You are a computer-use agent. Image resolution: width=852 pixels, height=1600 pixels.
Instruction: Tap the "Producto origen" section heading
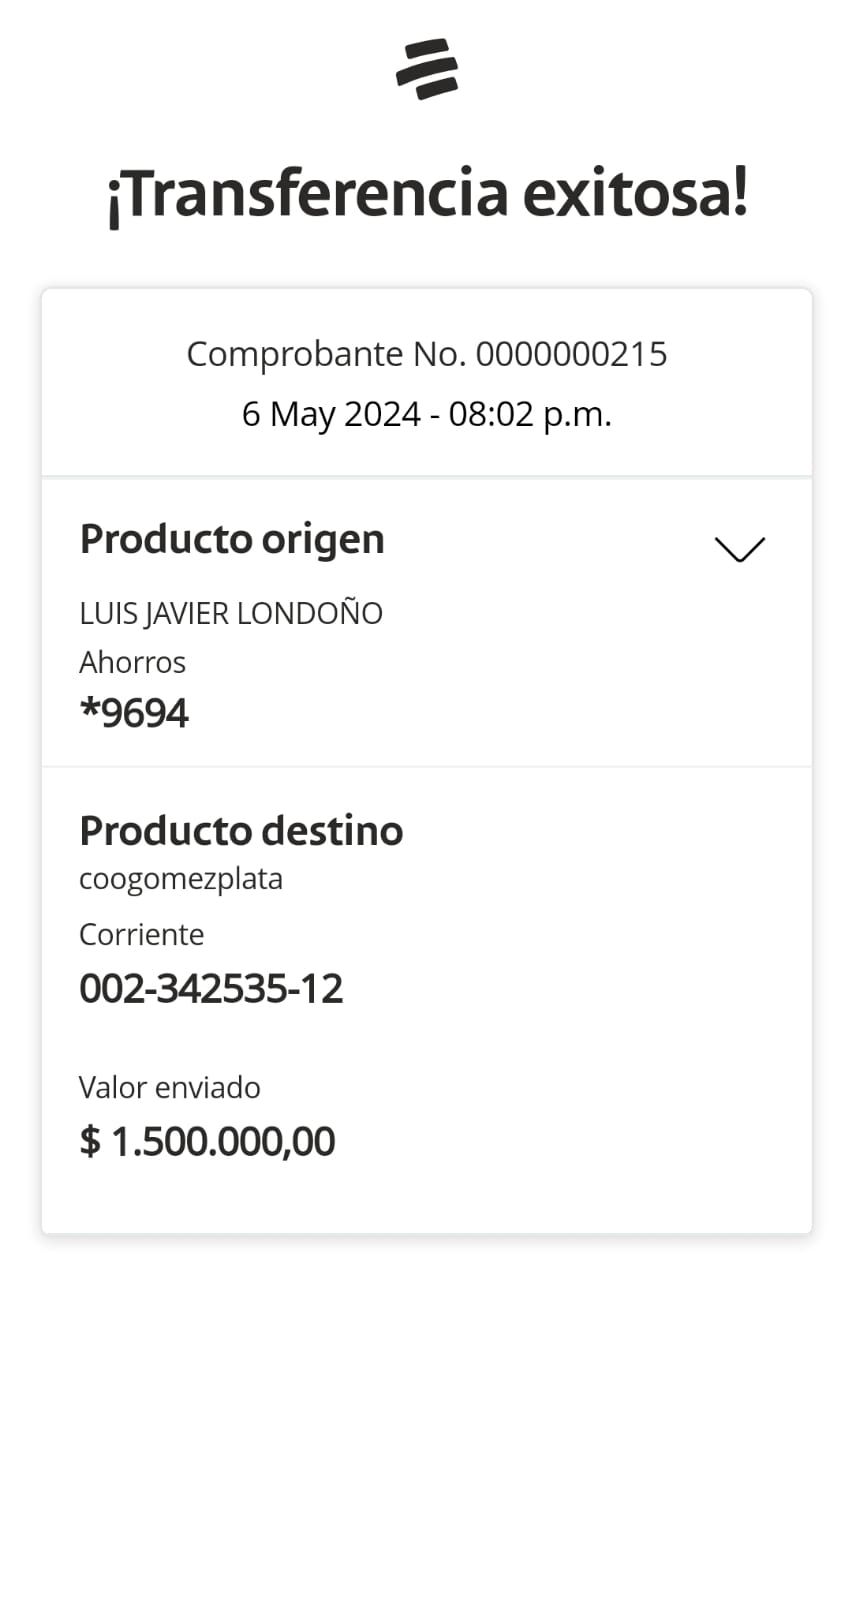coord(232,539)
